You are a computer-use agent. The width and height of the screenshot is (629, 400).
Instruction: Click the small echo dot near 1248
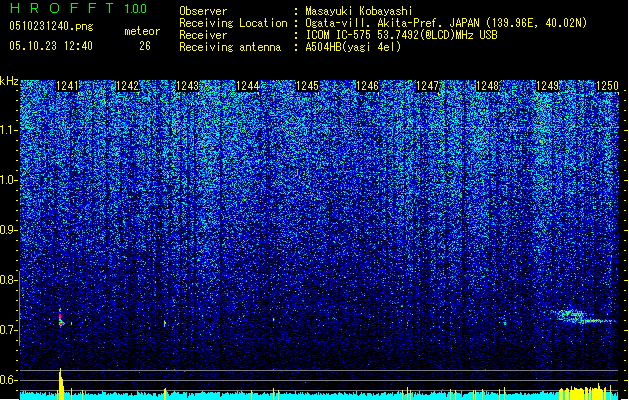[505, 321]
